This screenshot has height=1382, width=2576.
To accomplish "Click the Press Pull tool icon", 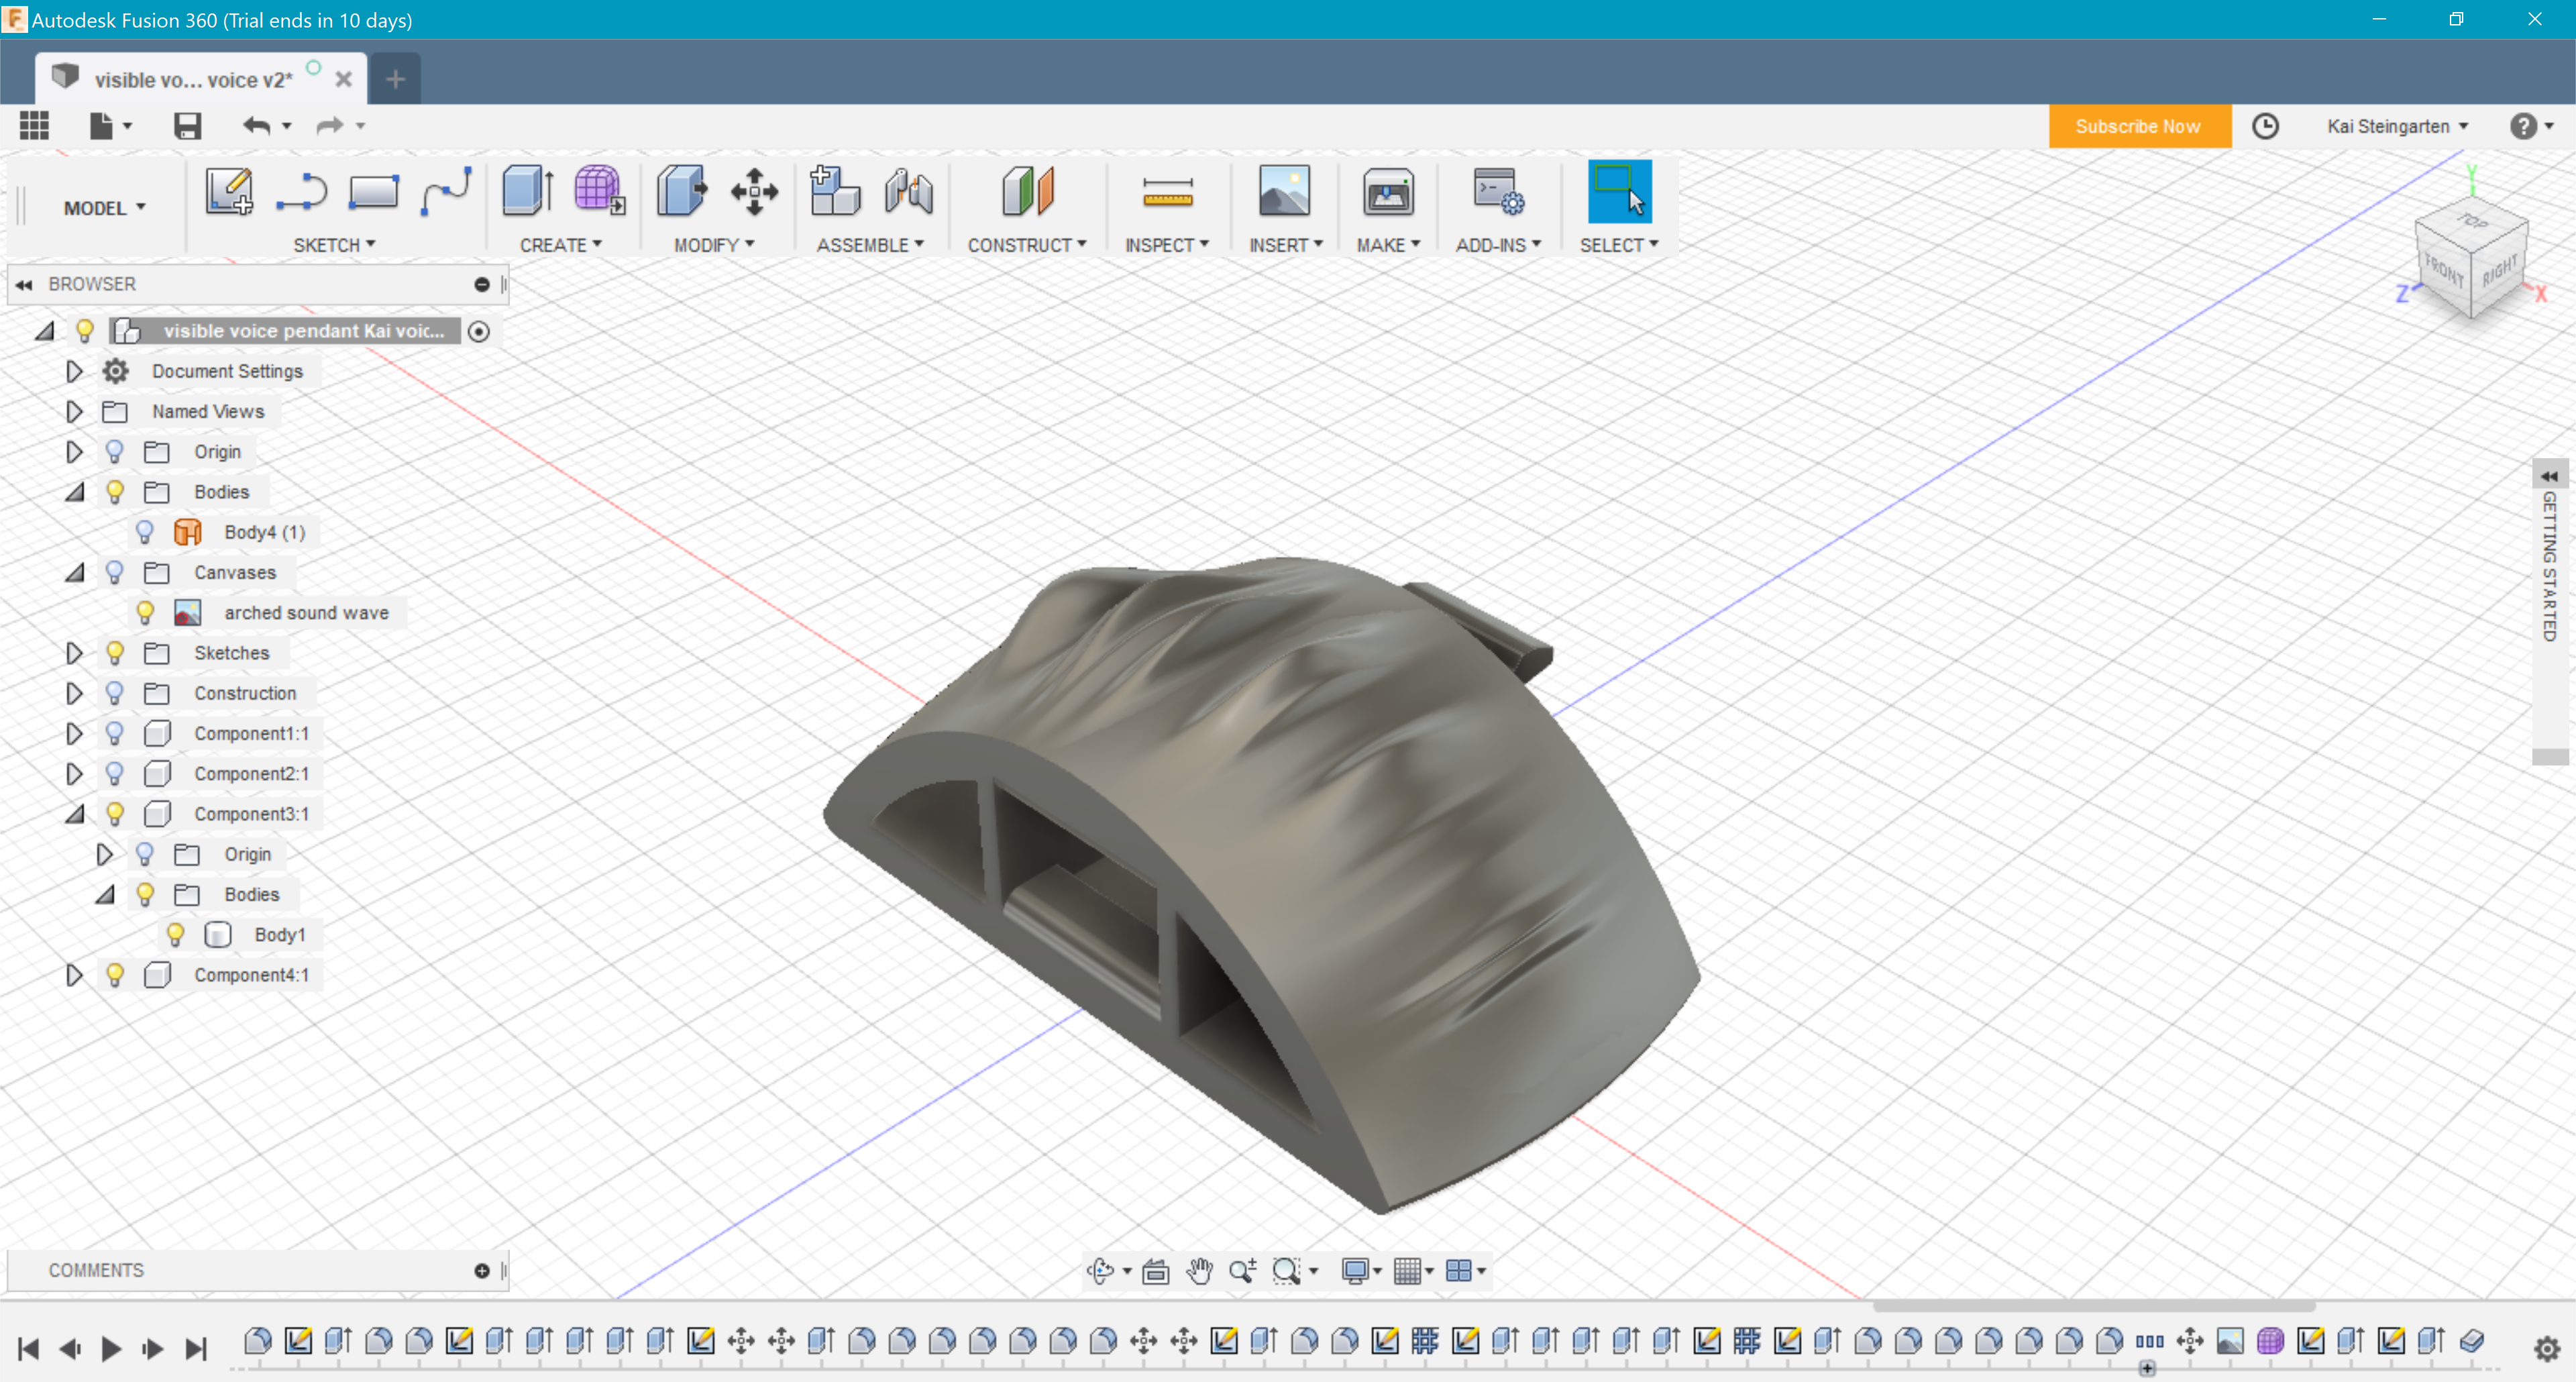I will click(x=681, y=191).
